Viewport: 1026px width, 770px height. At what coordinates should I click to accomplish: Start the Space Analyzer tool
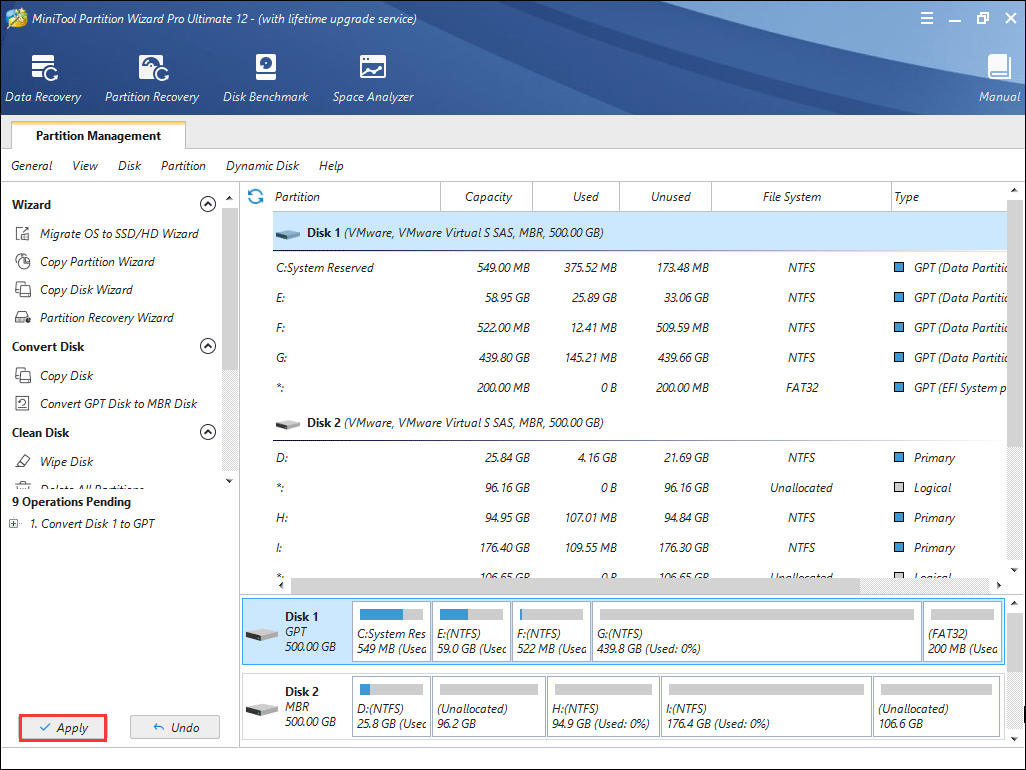[372, 78]
